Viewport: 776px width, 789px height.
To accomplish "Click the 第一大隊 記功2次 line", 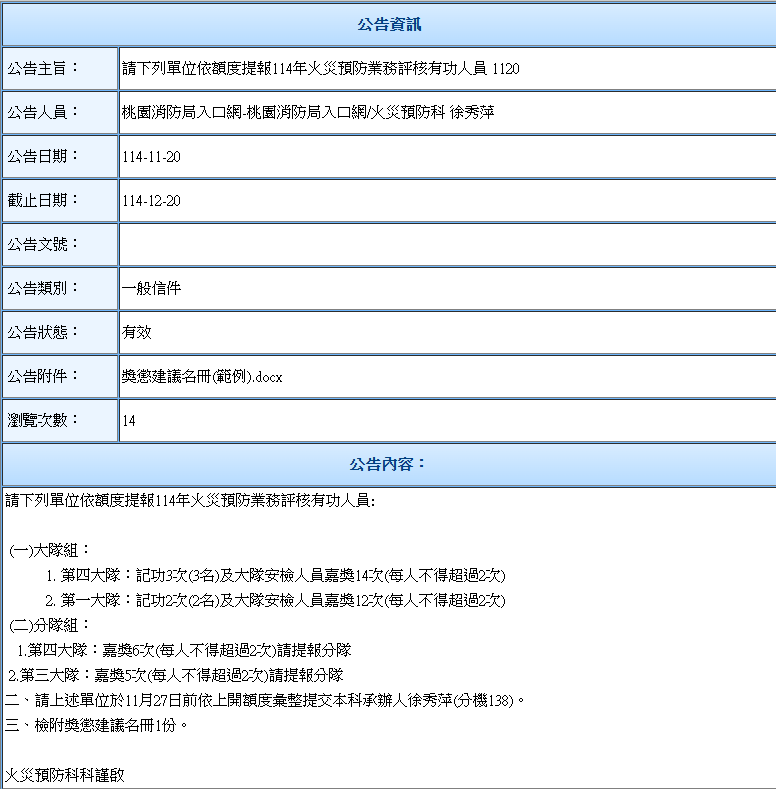I will (x=275, y=600).
